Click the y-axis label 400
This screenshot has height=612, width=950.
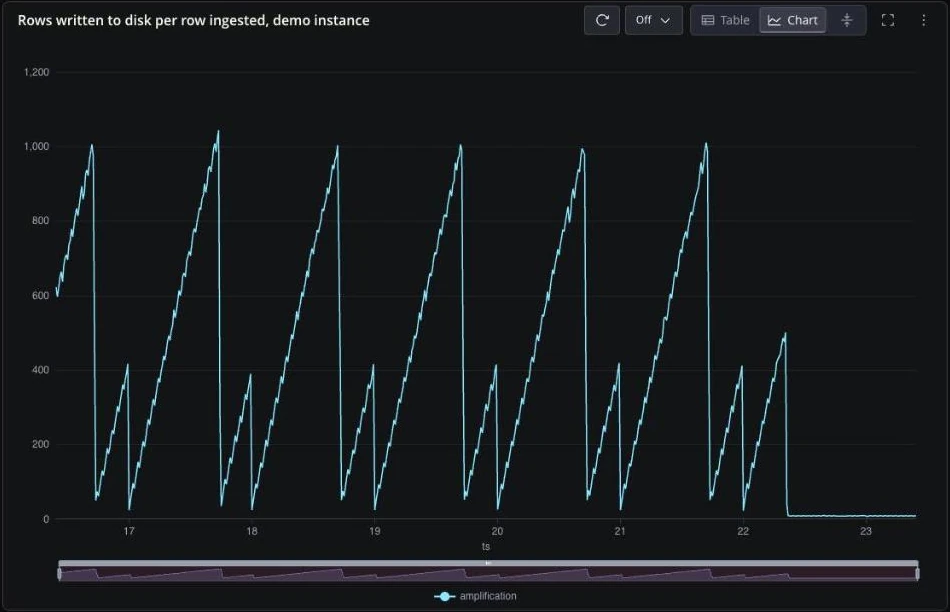(40, 370)
